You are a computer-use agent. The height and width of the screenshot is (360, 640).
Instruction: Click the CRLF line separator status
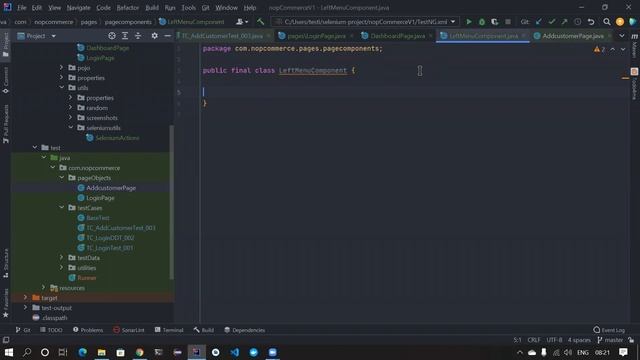533,340
